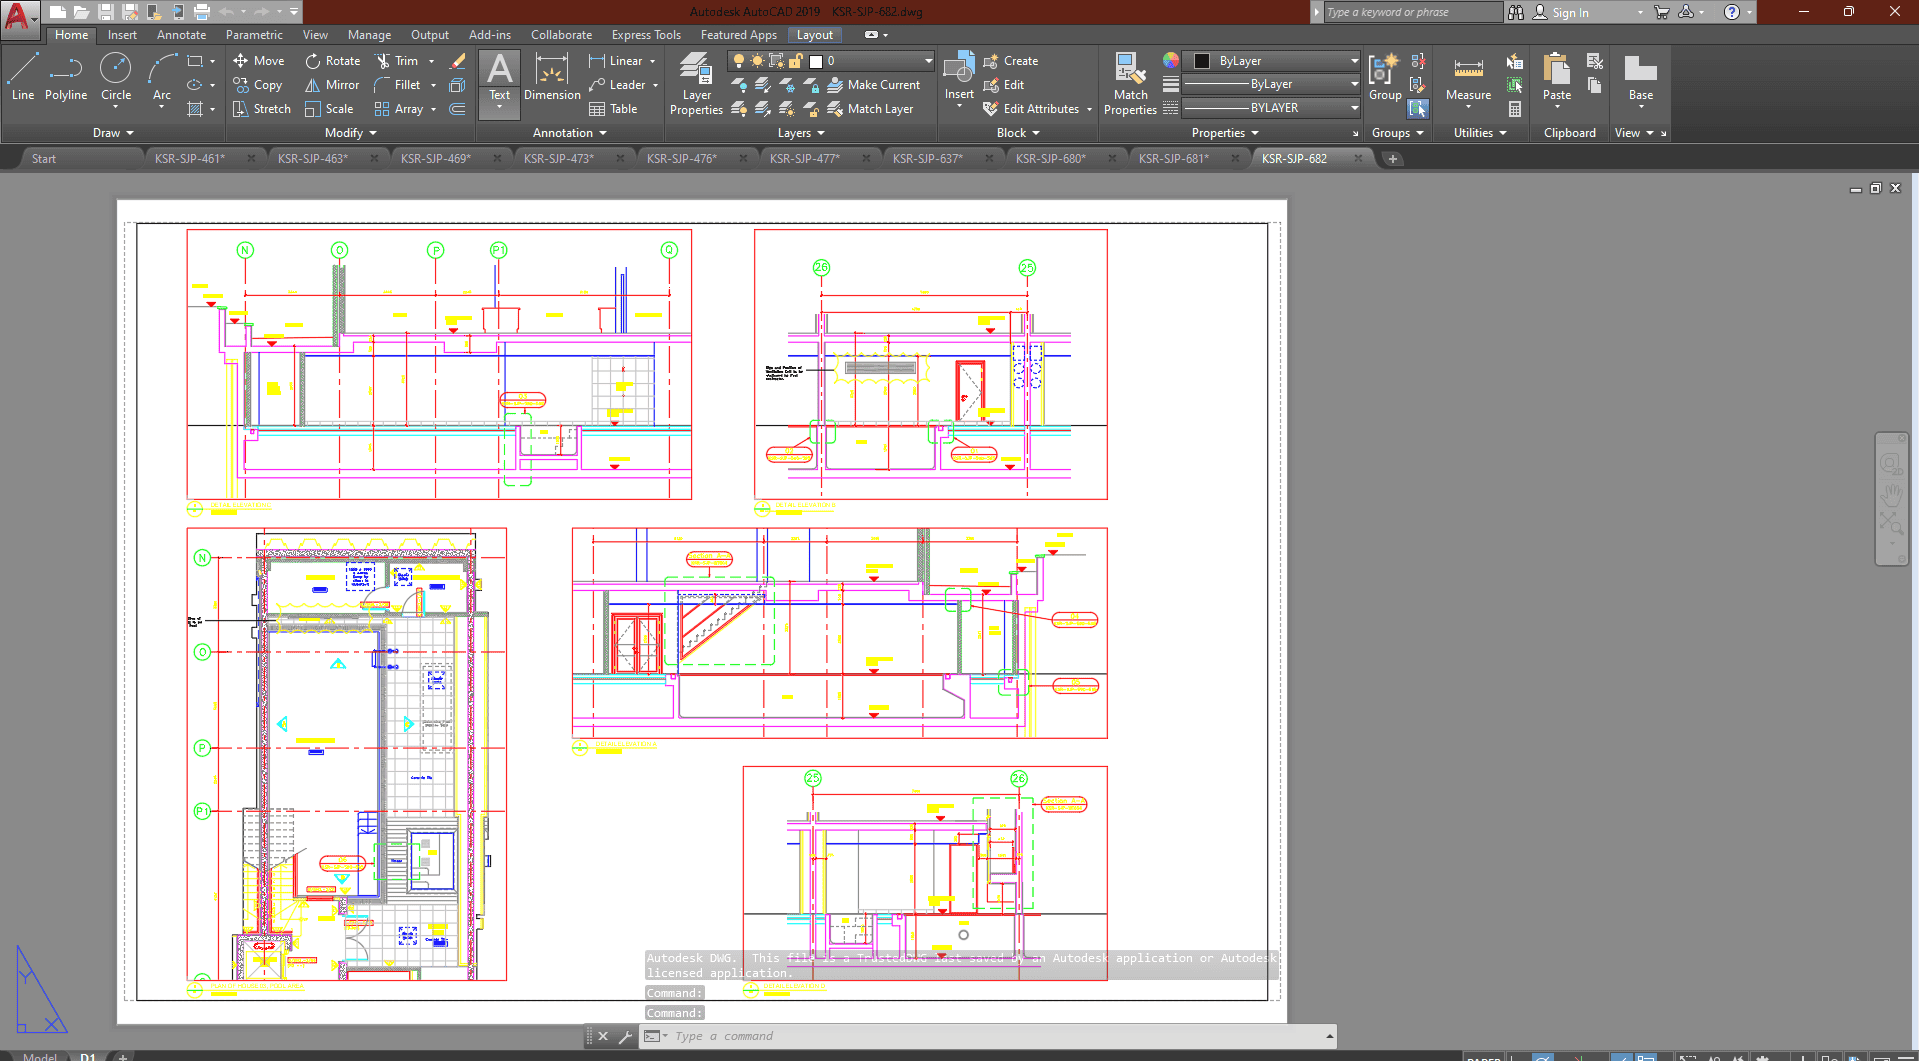
Task: Expand the Draw panel
Action: click(113, 133)
